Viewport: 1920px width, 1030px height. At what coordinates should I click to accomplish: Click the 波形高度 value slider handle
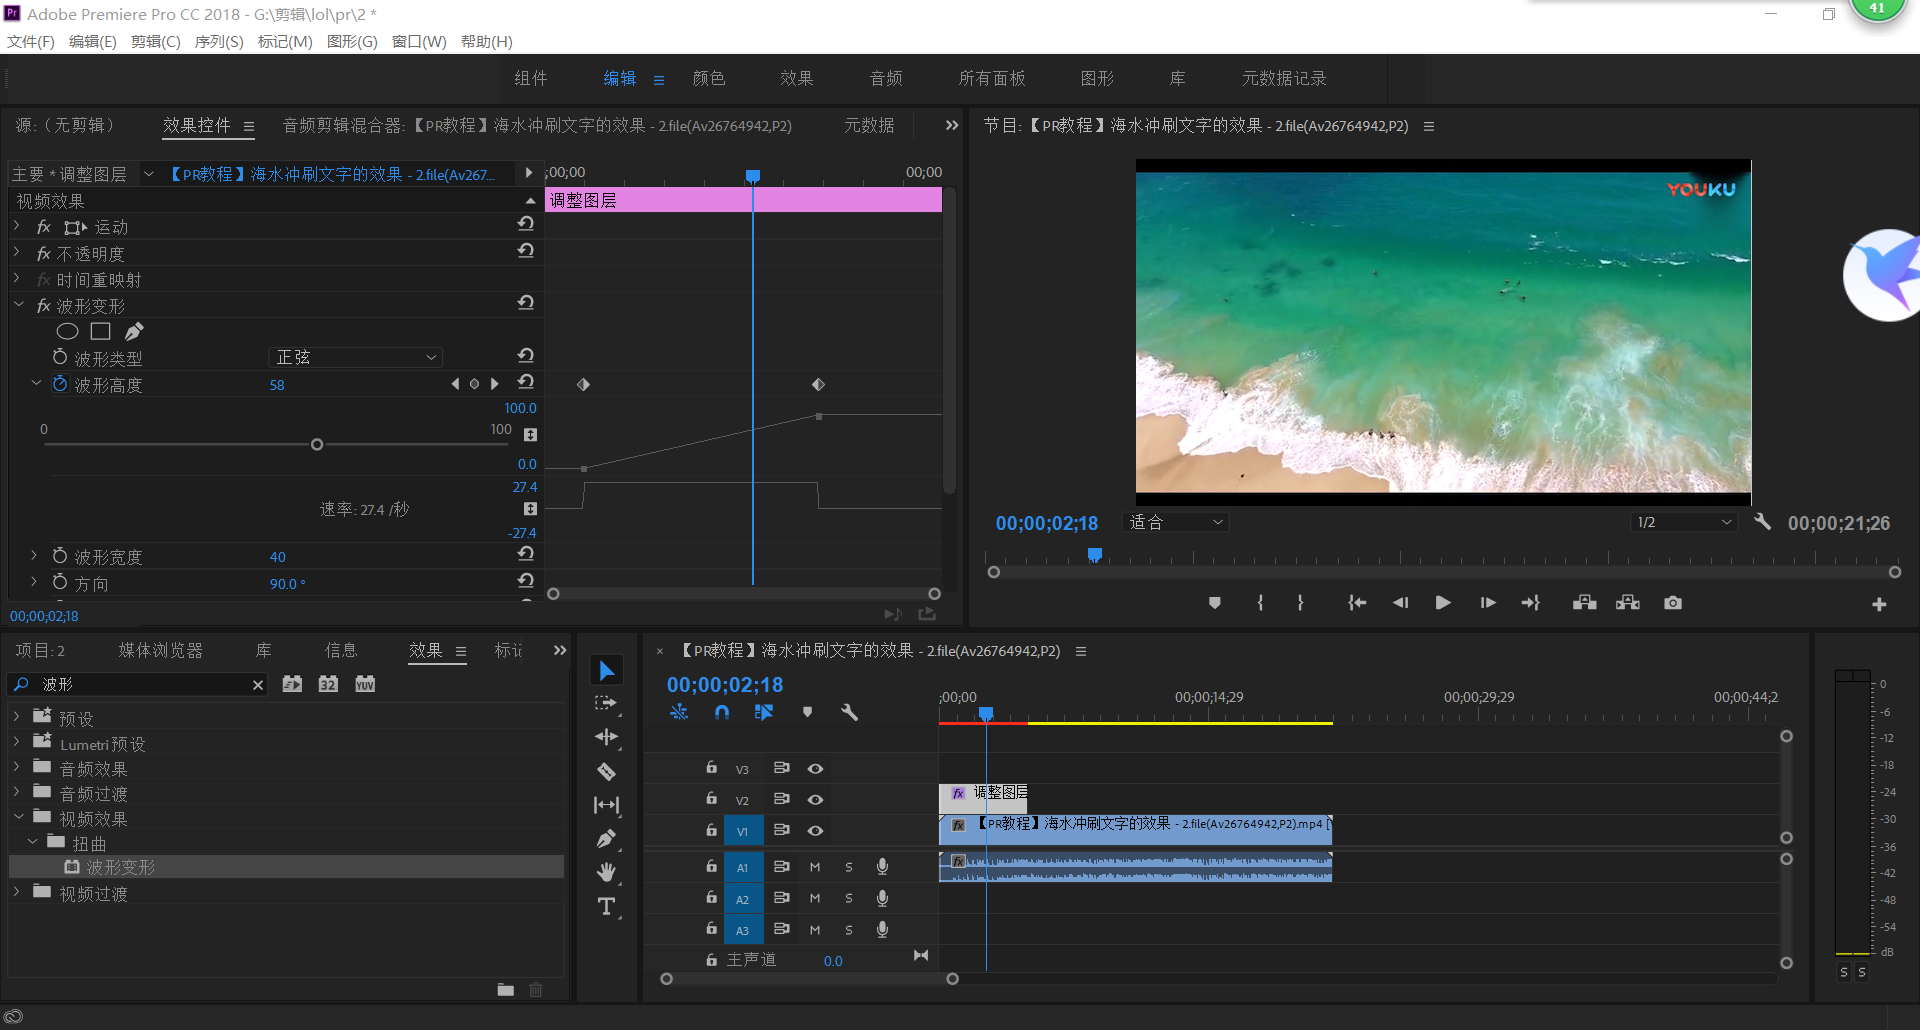tap(317, 444)
